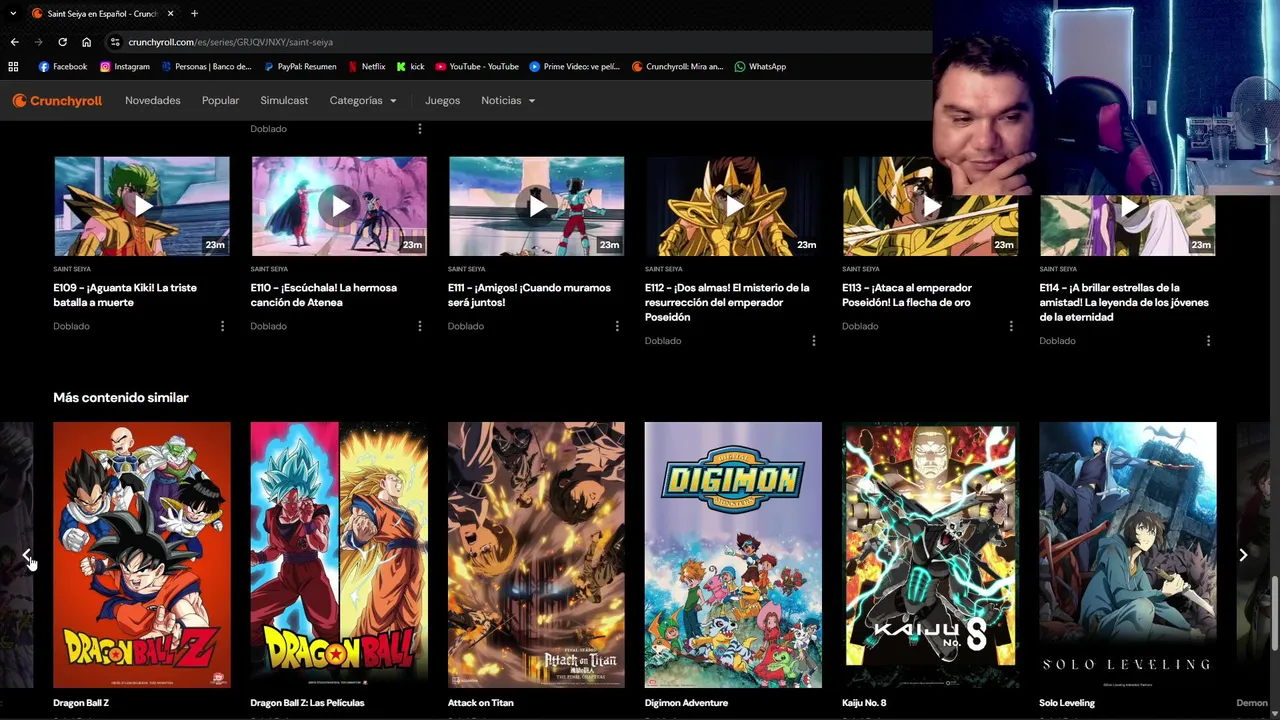This screenshot has height=720, width=1280.
Task: Open Personas | Banco de... bookmark
Action: tap(206, 67)
